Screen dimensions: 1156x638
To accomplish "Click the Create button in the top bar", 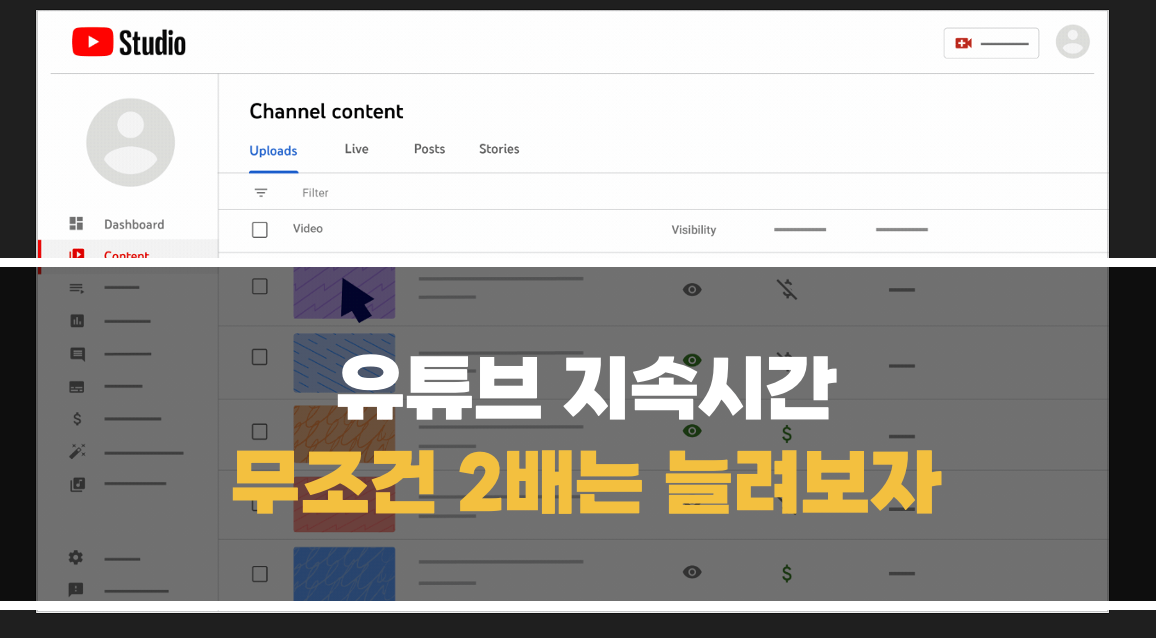I will 991,43.
